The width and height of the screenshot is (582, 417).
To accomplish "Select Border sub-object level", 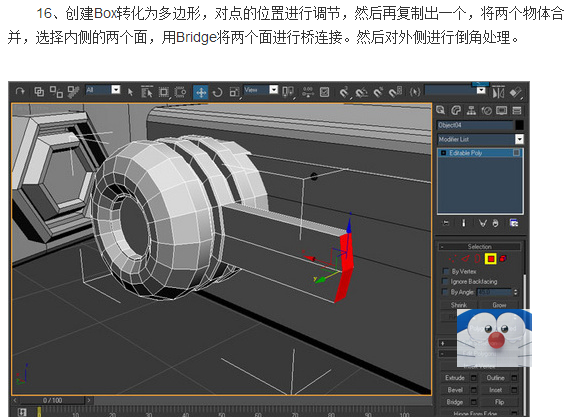I will (478, 258).
